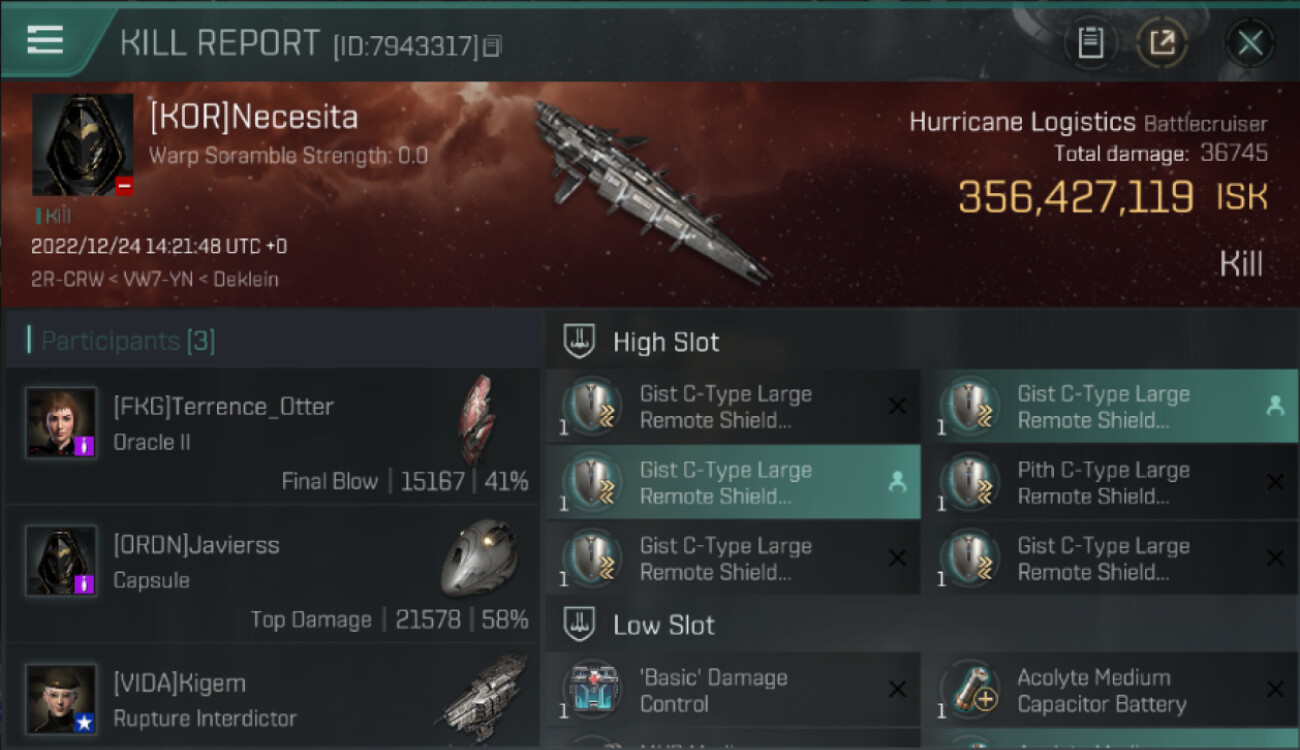Screen dimensions: 1300x750
Task: Open the hamburger menu icon
Action: coord(46,40)
